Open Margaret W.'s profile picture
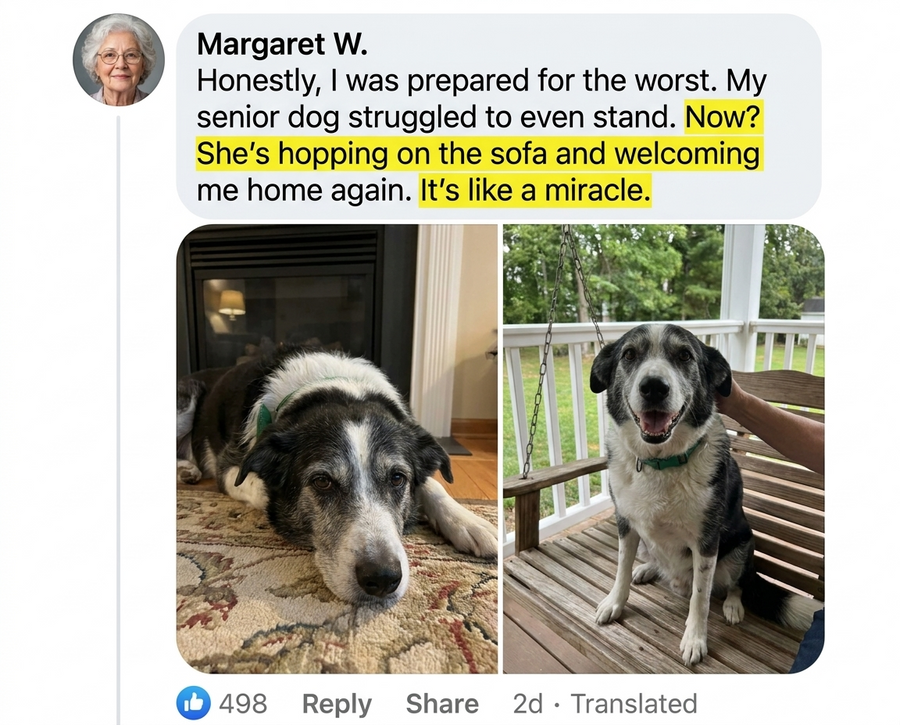The image size is (900, 725). 119,60
